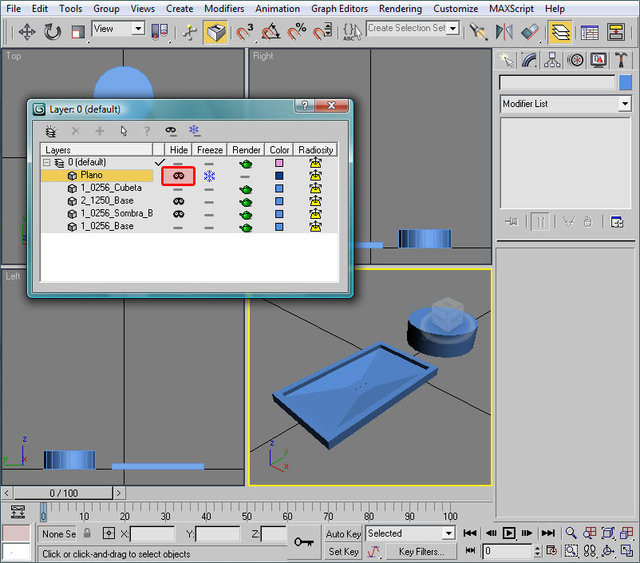Open the Graph Editors menu
Image resolution: width=640 pixels, height=563 pixels.
(x=338, y=9)
